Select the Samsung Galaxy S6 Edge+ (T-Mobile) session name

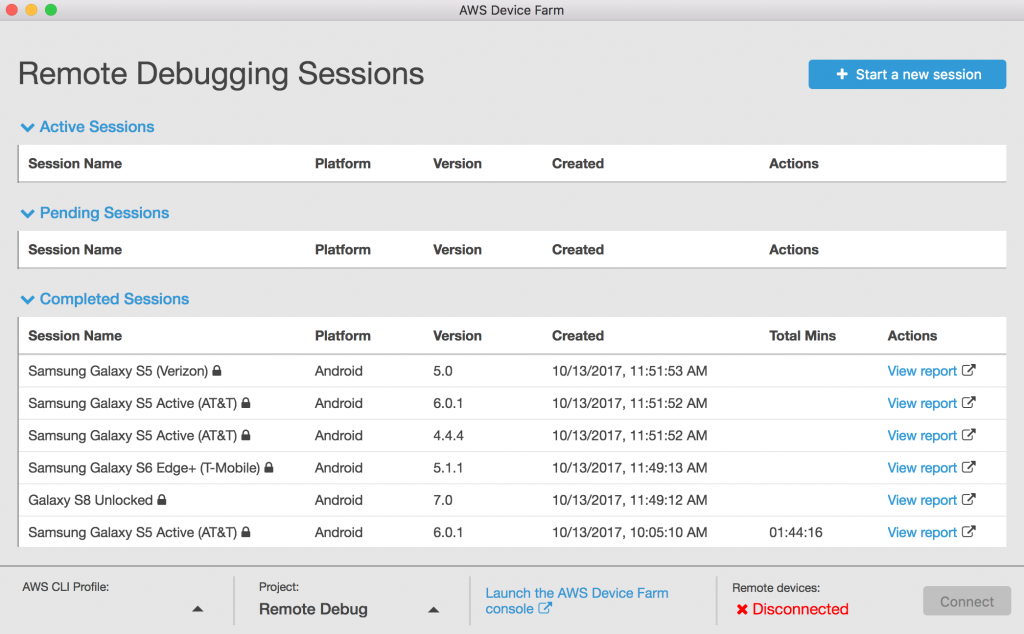coord(144,468)
